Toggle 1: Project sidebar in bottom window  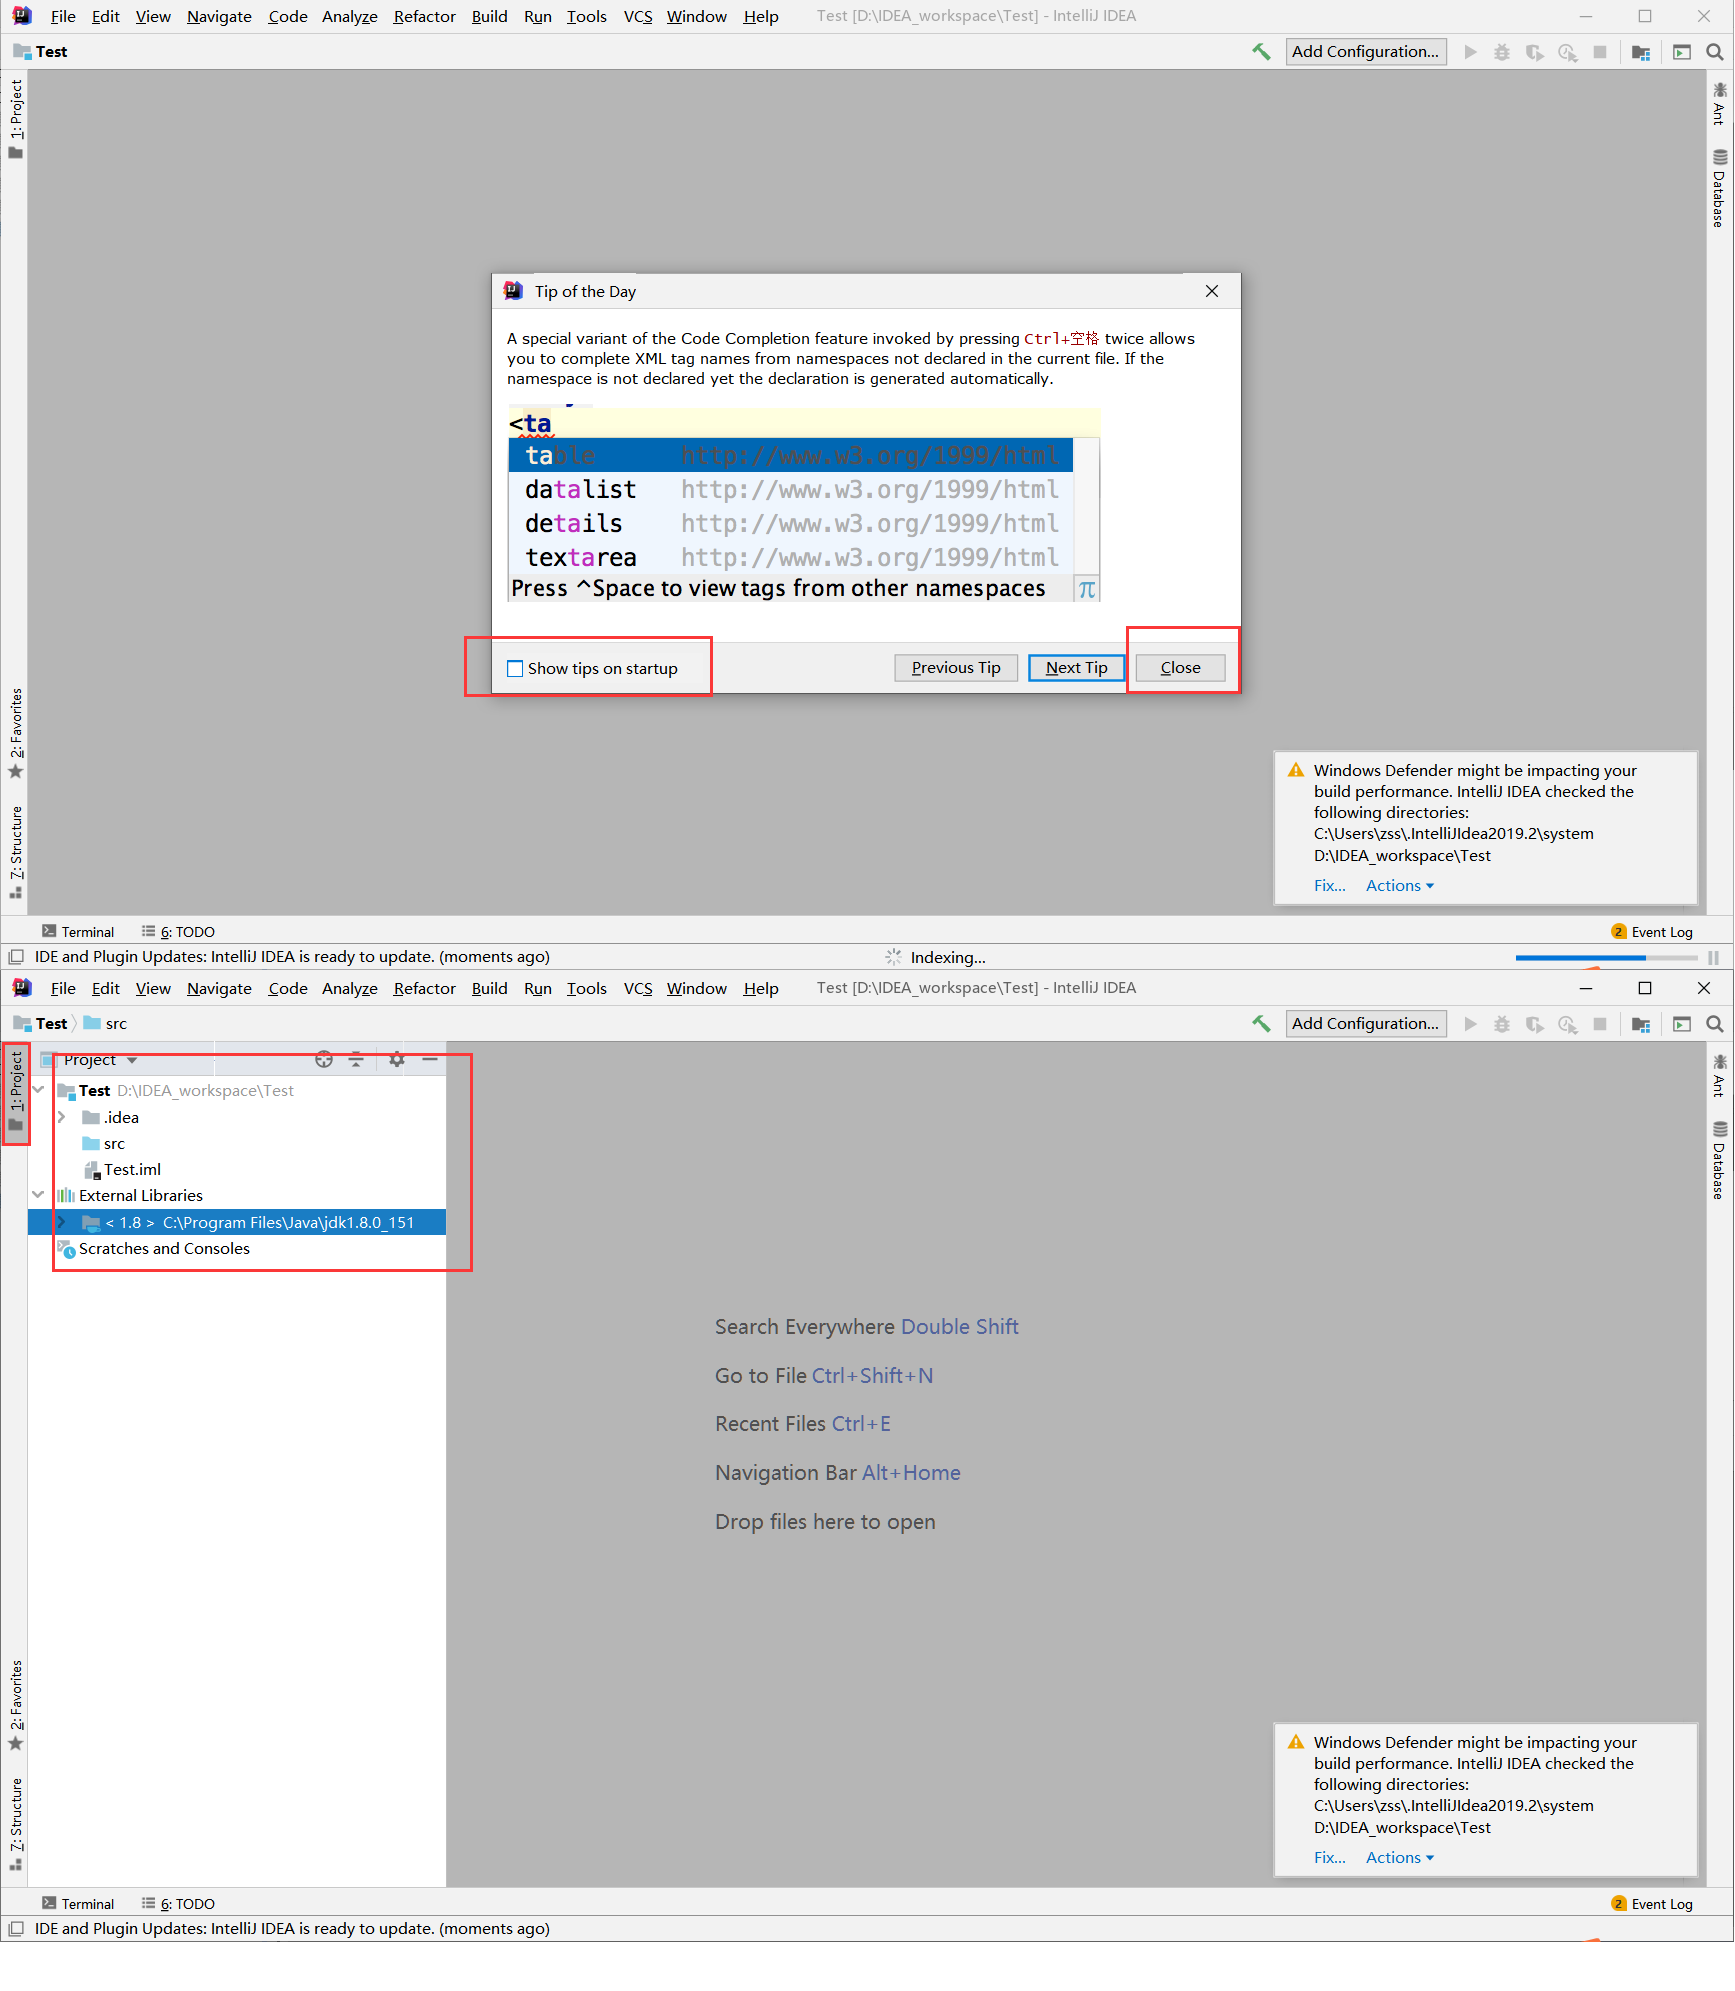click(15, 1092)
